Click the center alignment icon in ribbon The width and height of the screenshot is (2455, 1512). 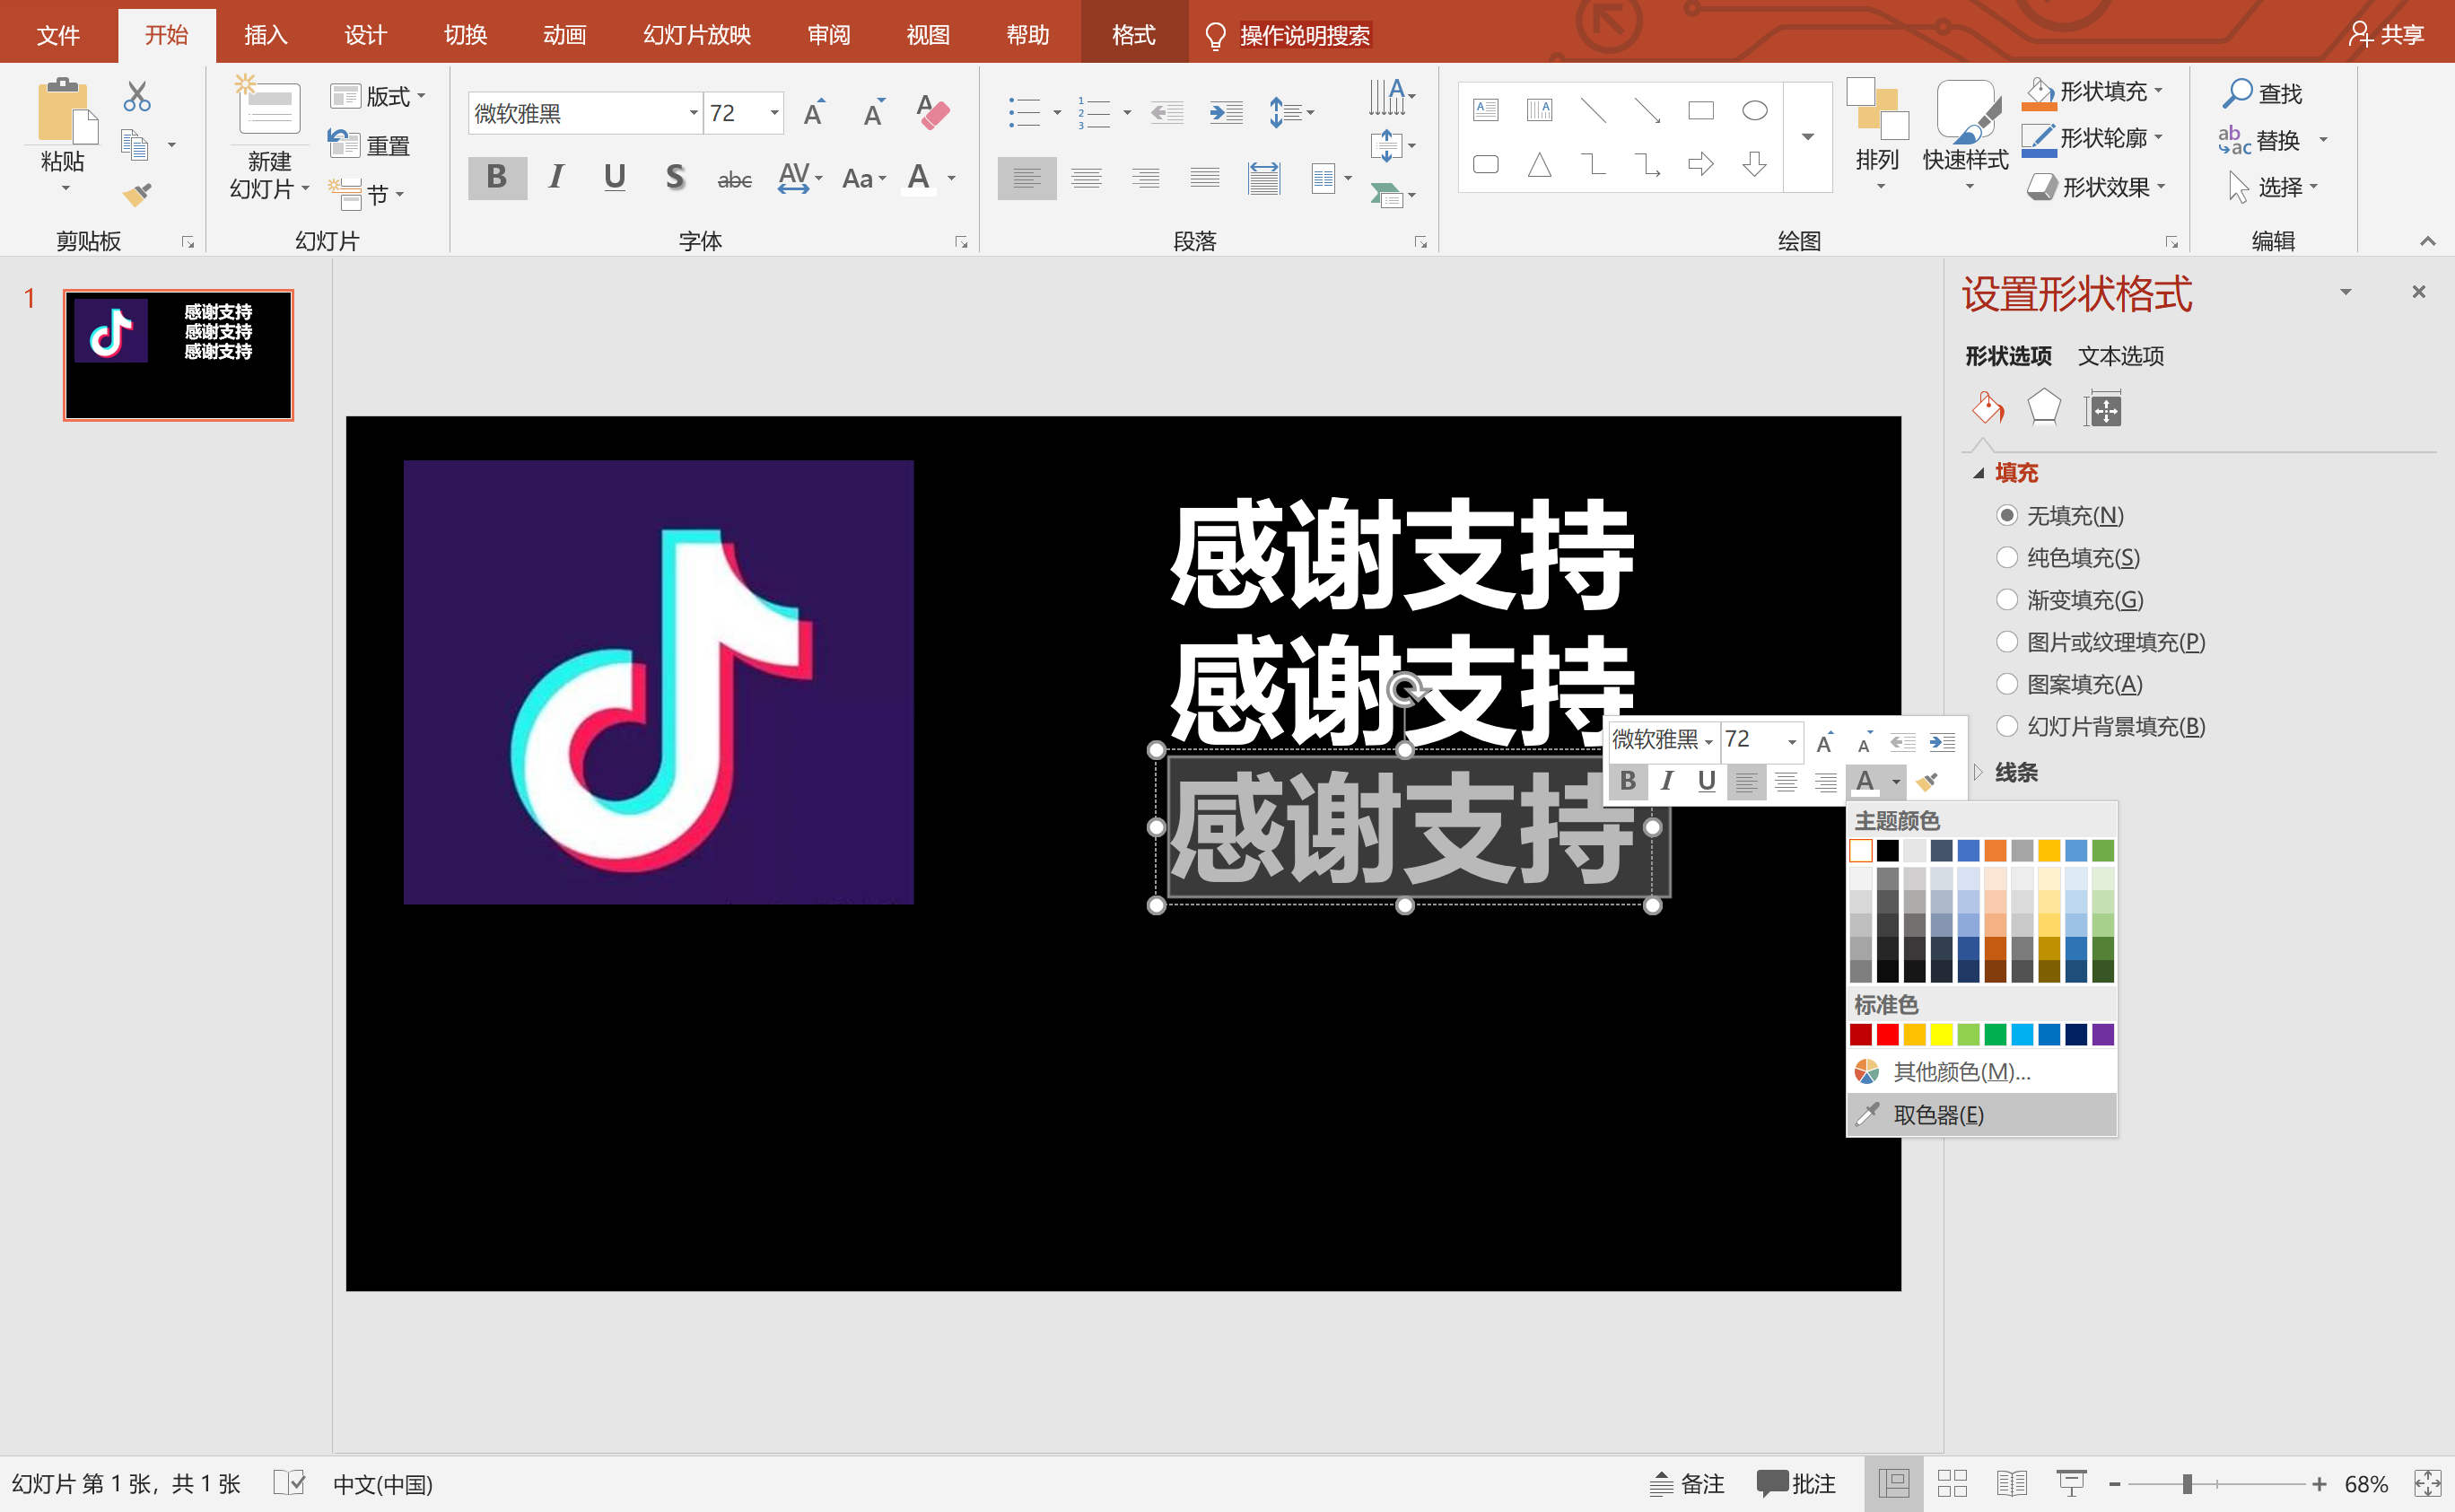pos(1086,178)
